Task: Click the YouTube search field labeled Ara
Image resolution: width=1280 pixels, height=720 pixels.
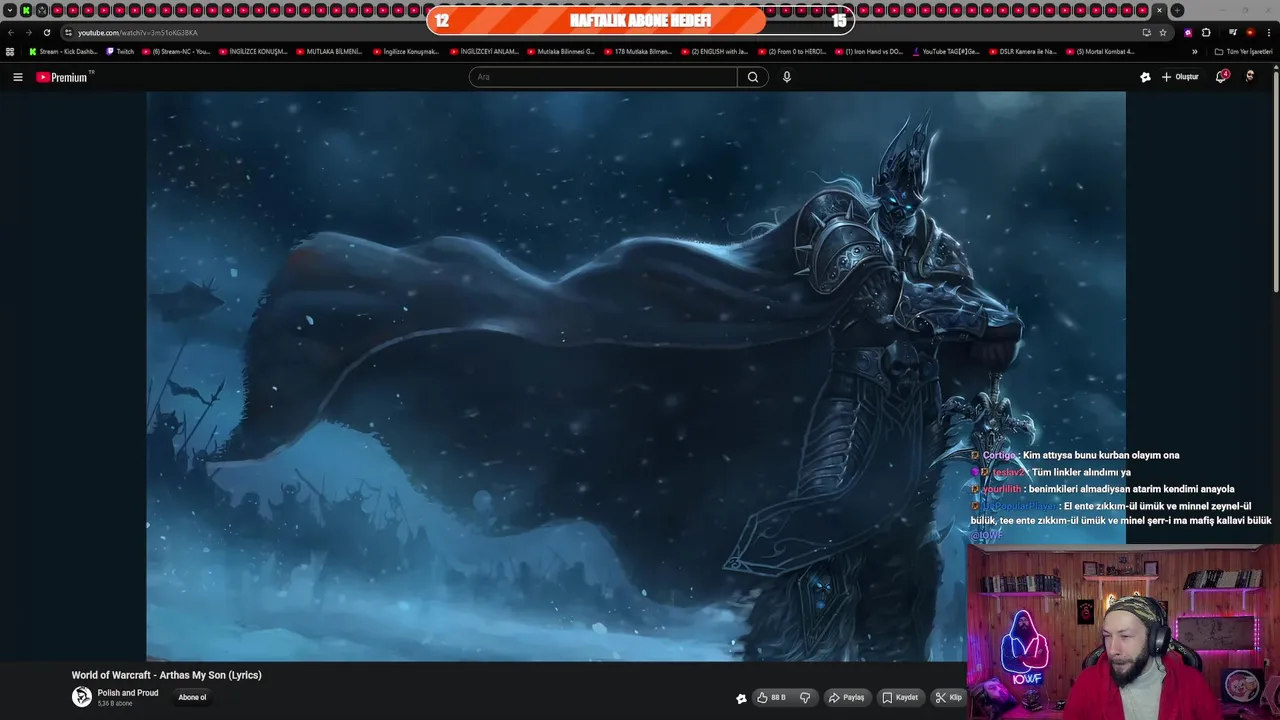Action: point(603,77)
